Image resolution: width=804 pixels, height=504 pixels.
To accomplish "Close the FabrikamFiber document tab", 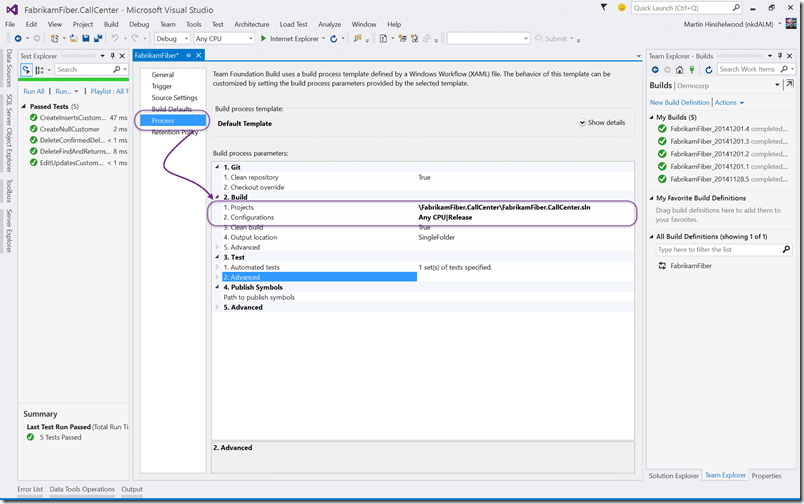I will 198,55.
